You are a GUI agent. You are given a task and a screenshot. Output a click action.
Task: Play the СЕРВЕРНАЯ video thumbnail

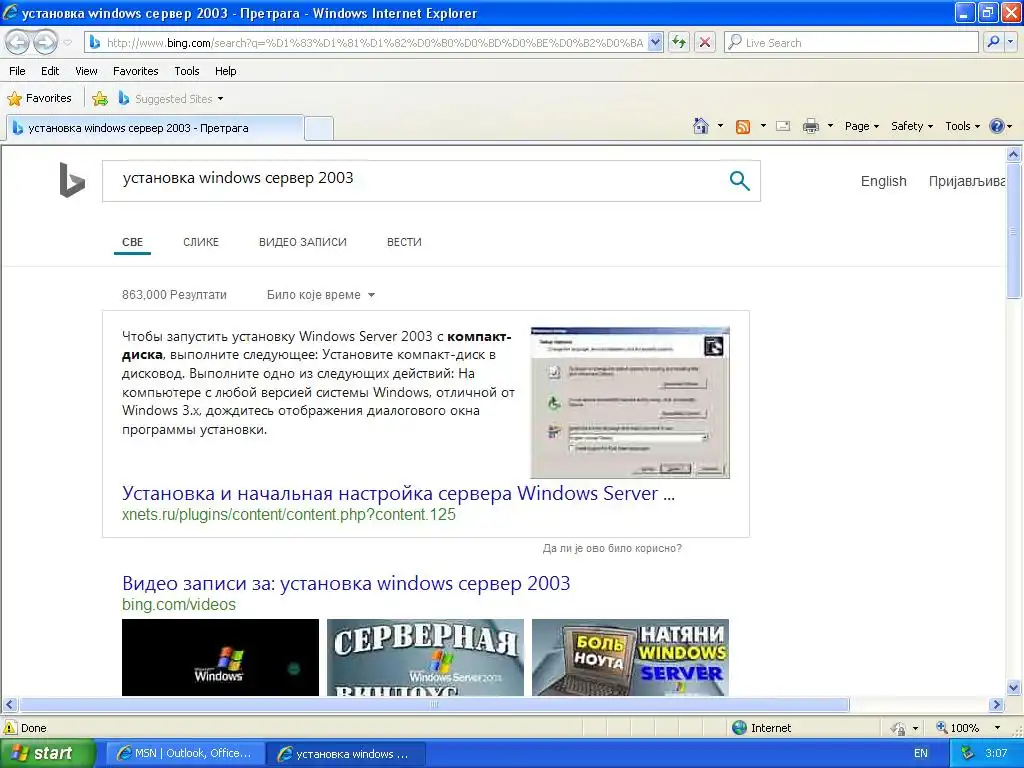click(425, 657)
